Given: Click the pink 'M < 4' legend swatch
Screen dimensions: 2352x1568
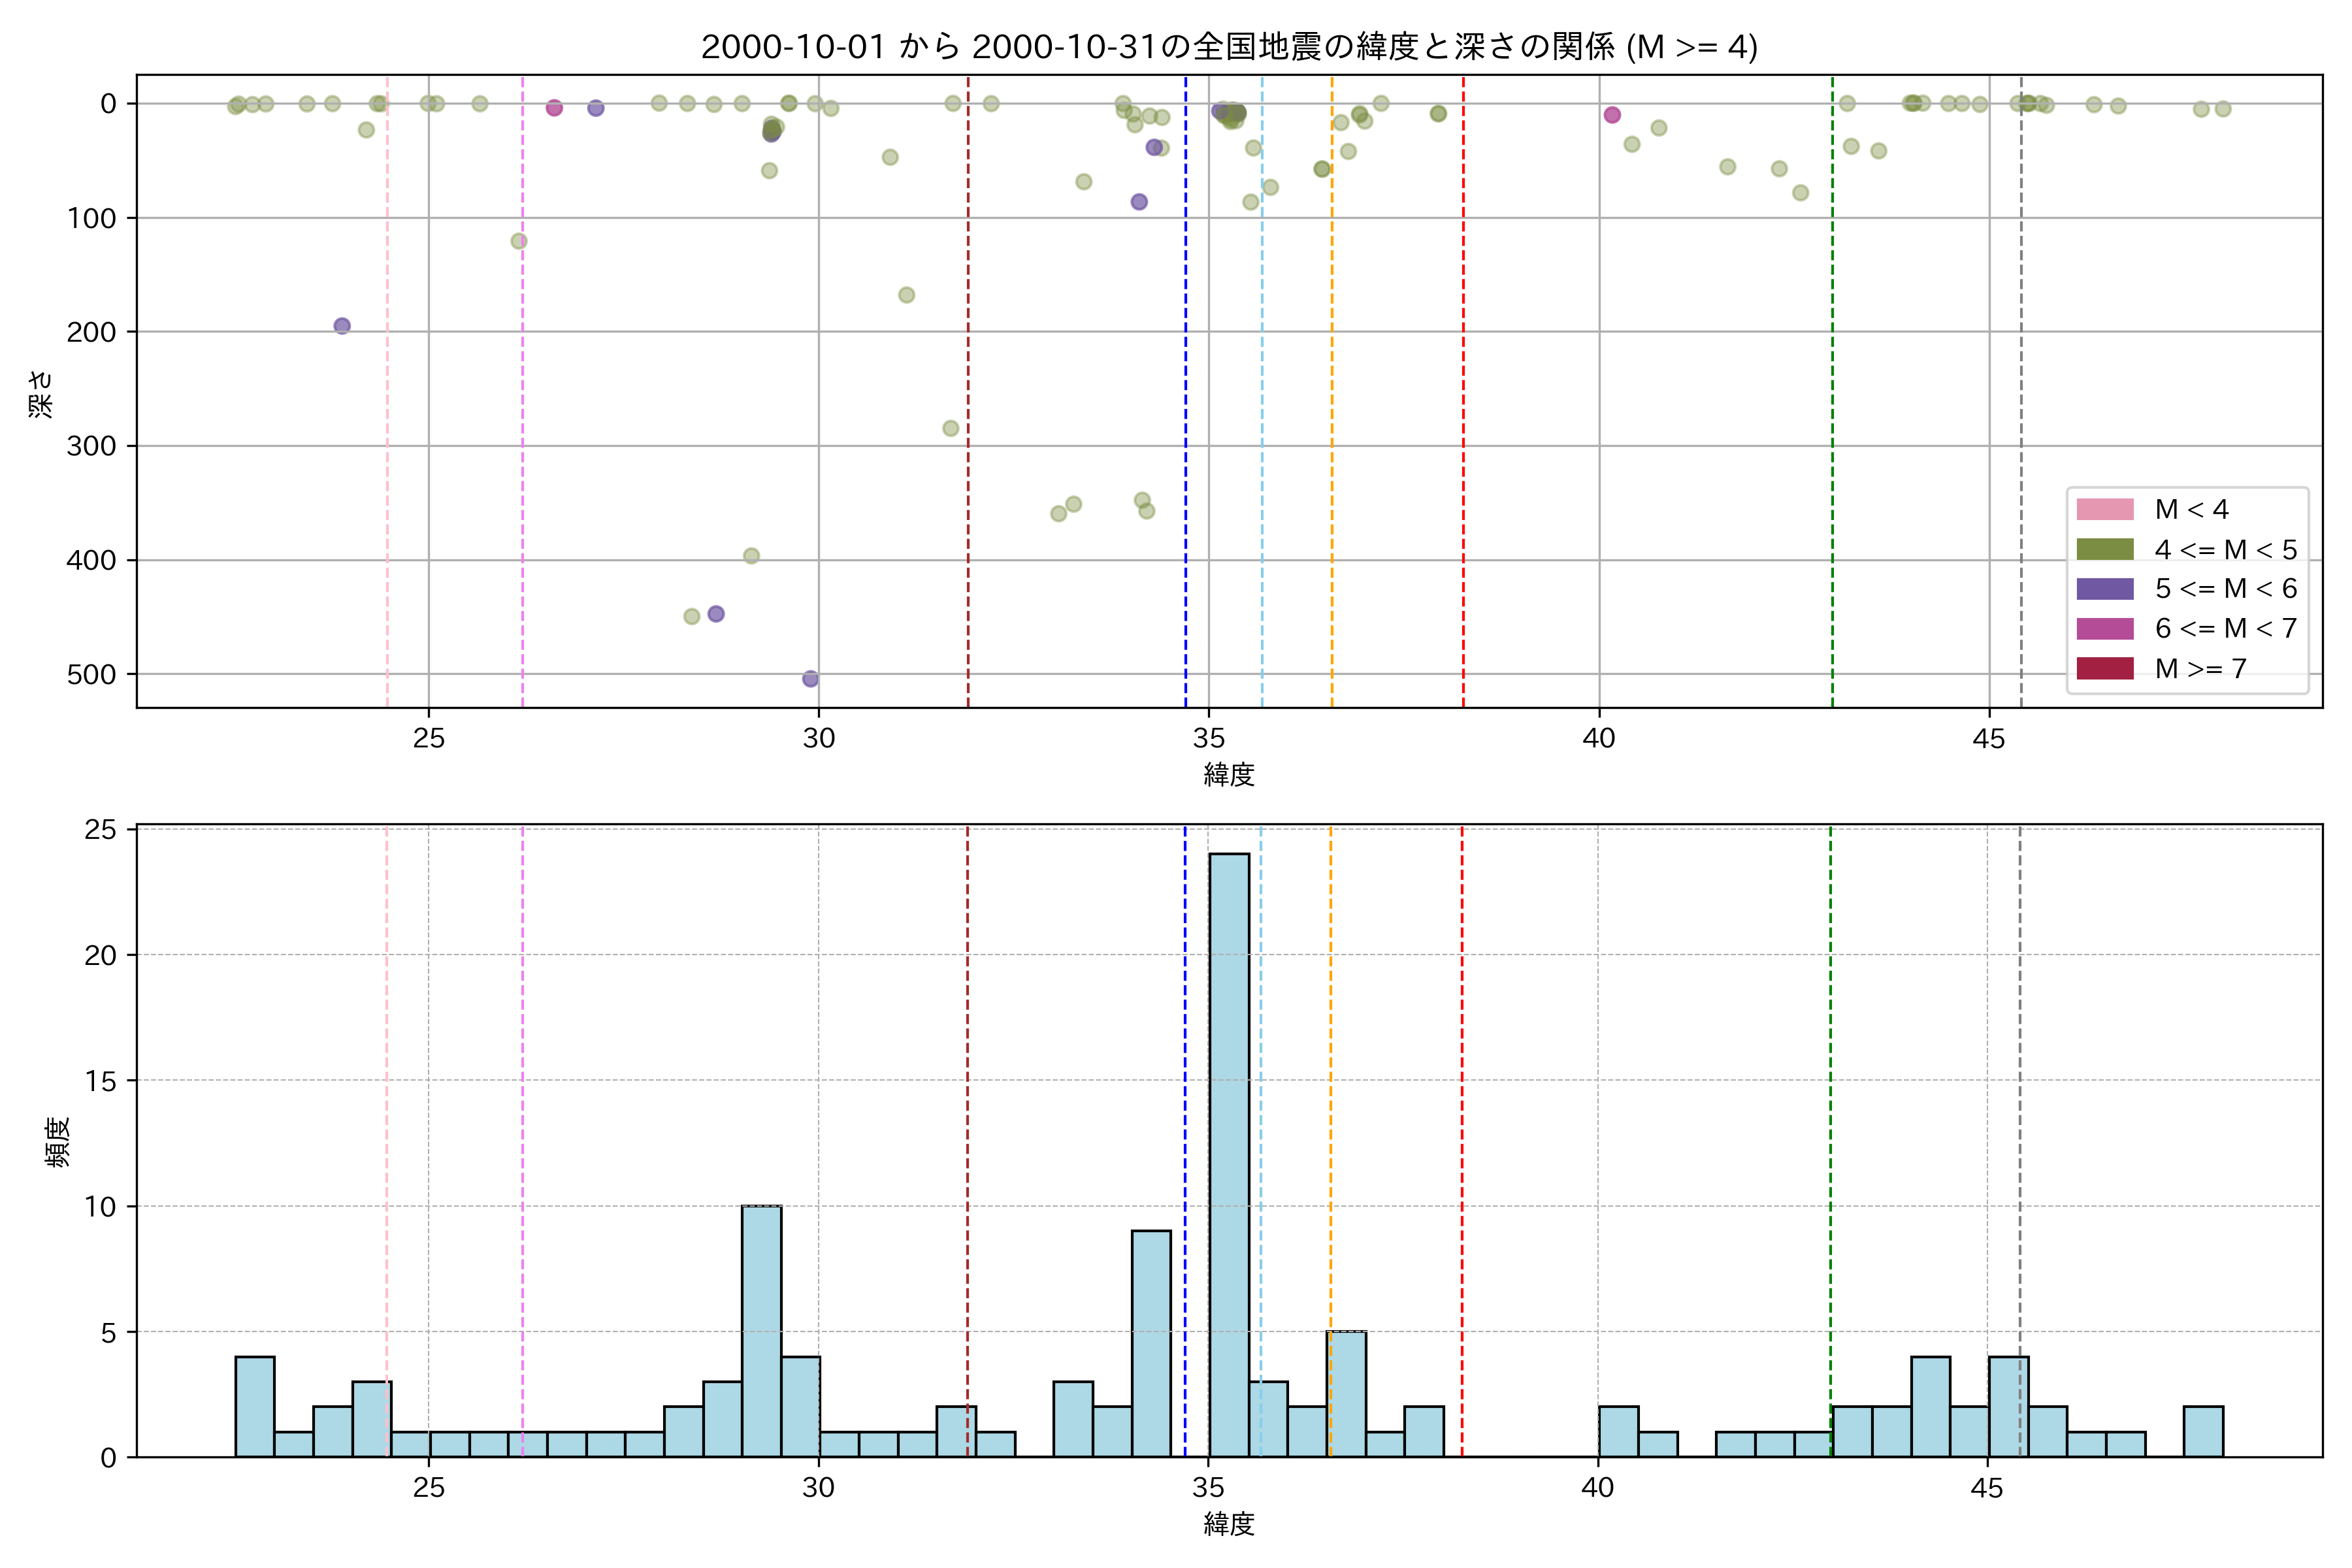Looking at the screenshot, I should (2104, 509).
